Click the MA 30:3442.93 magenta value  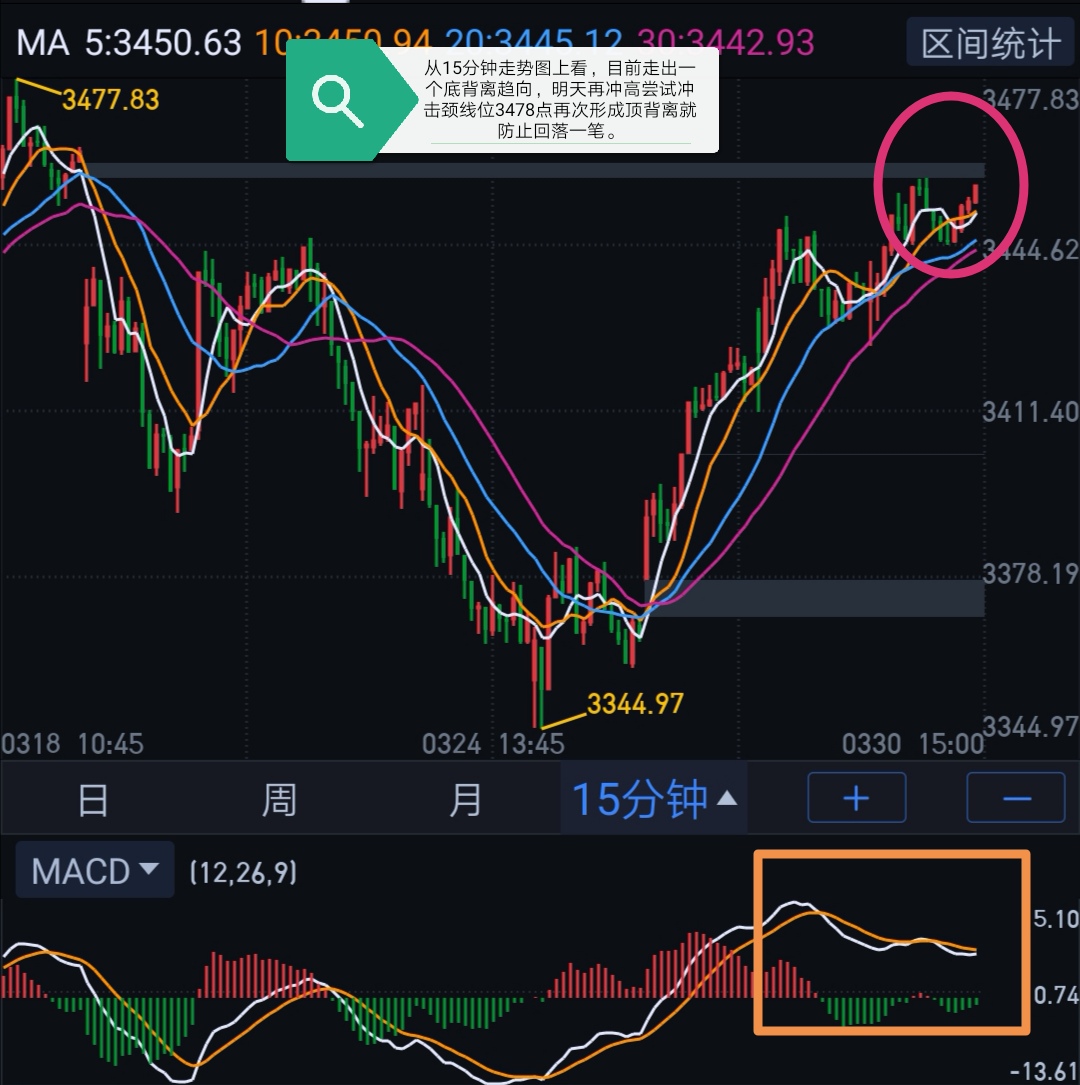725,43
